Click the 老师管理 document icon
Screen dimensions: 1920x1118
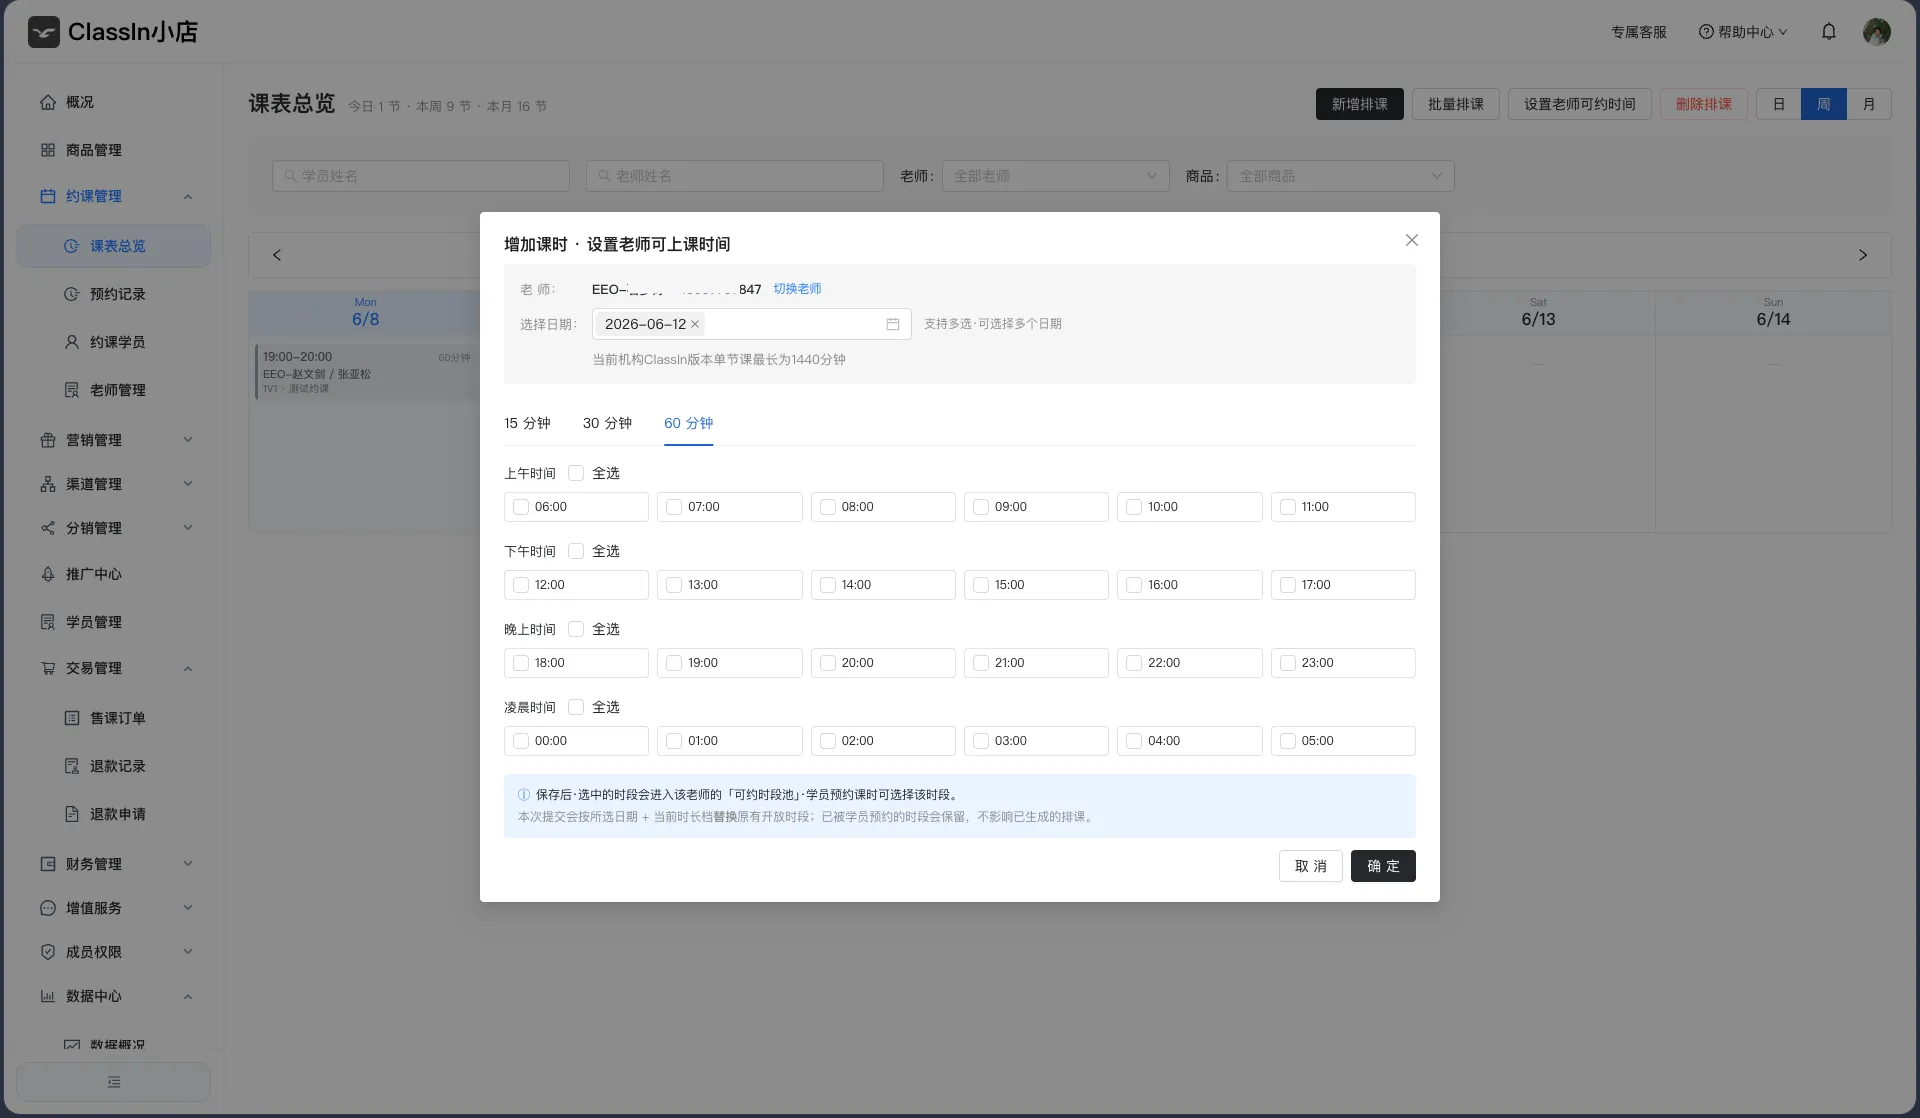[x=72, y=390]
